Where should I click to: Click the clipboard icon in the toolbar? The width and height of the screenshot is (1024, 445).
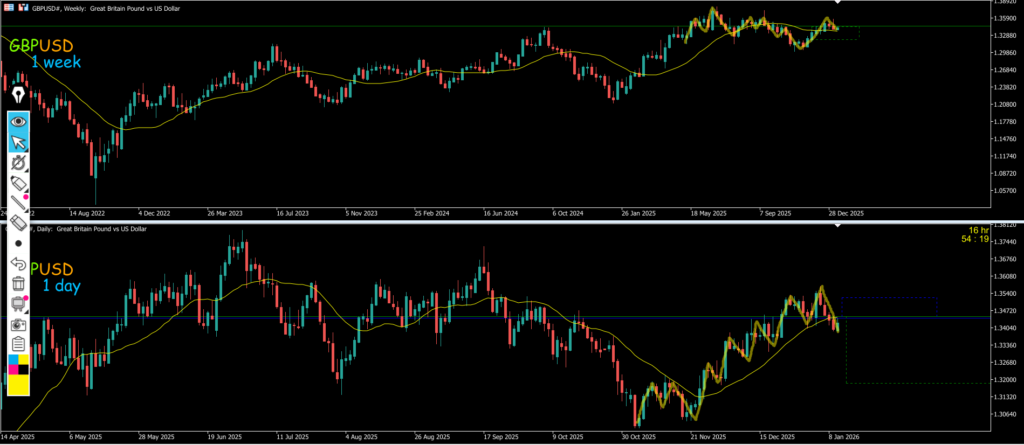point(18,344)
